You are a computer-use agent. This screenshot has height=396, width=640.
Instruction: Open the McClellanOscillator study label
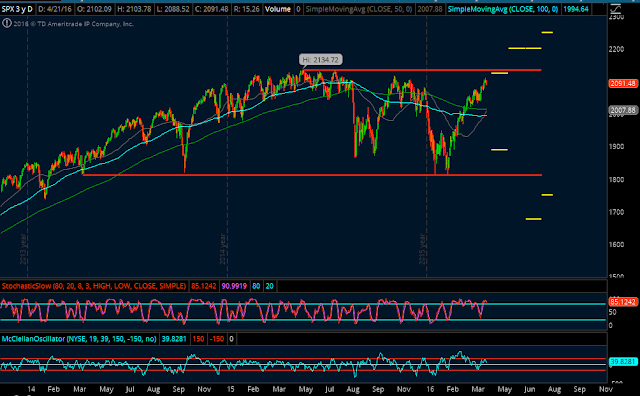79,339
